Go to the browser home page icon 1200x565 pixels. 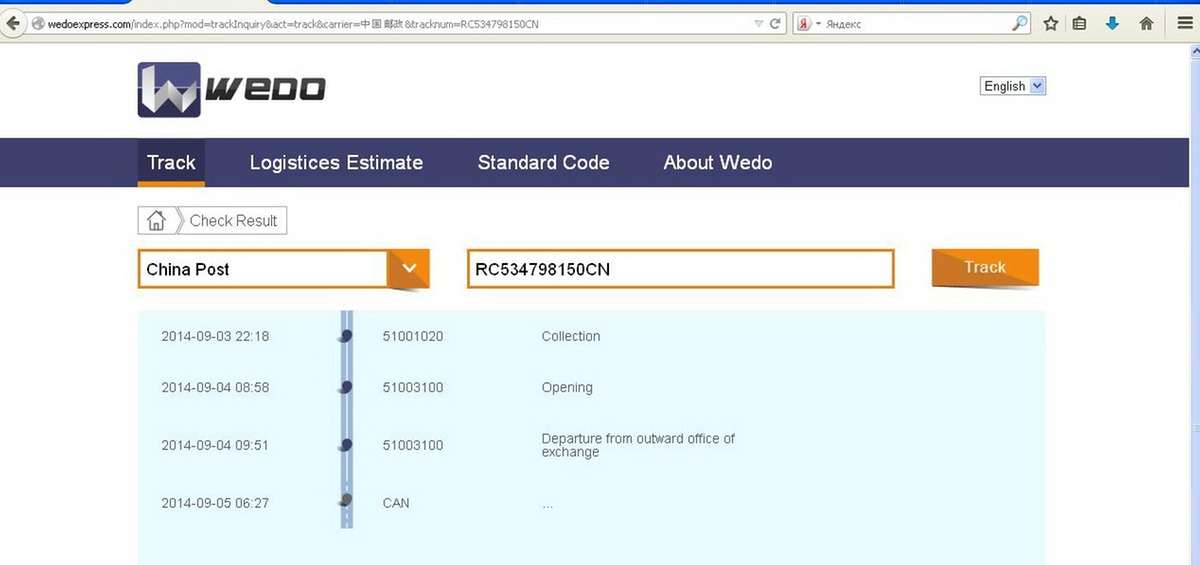click(1146, 24)
